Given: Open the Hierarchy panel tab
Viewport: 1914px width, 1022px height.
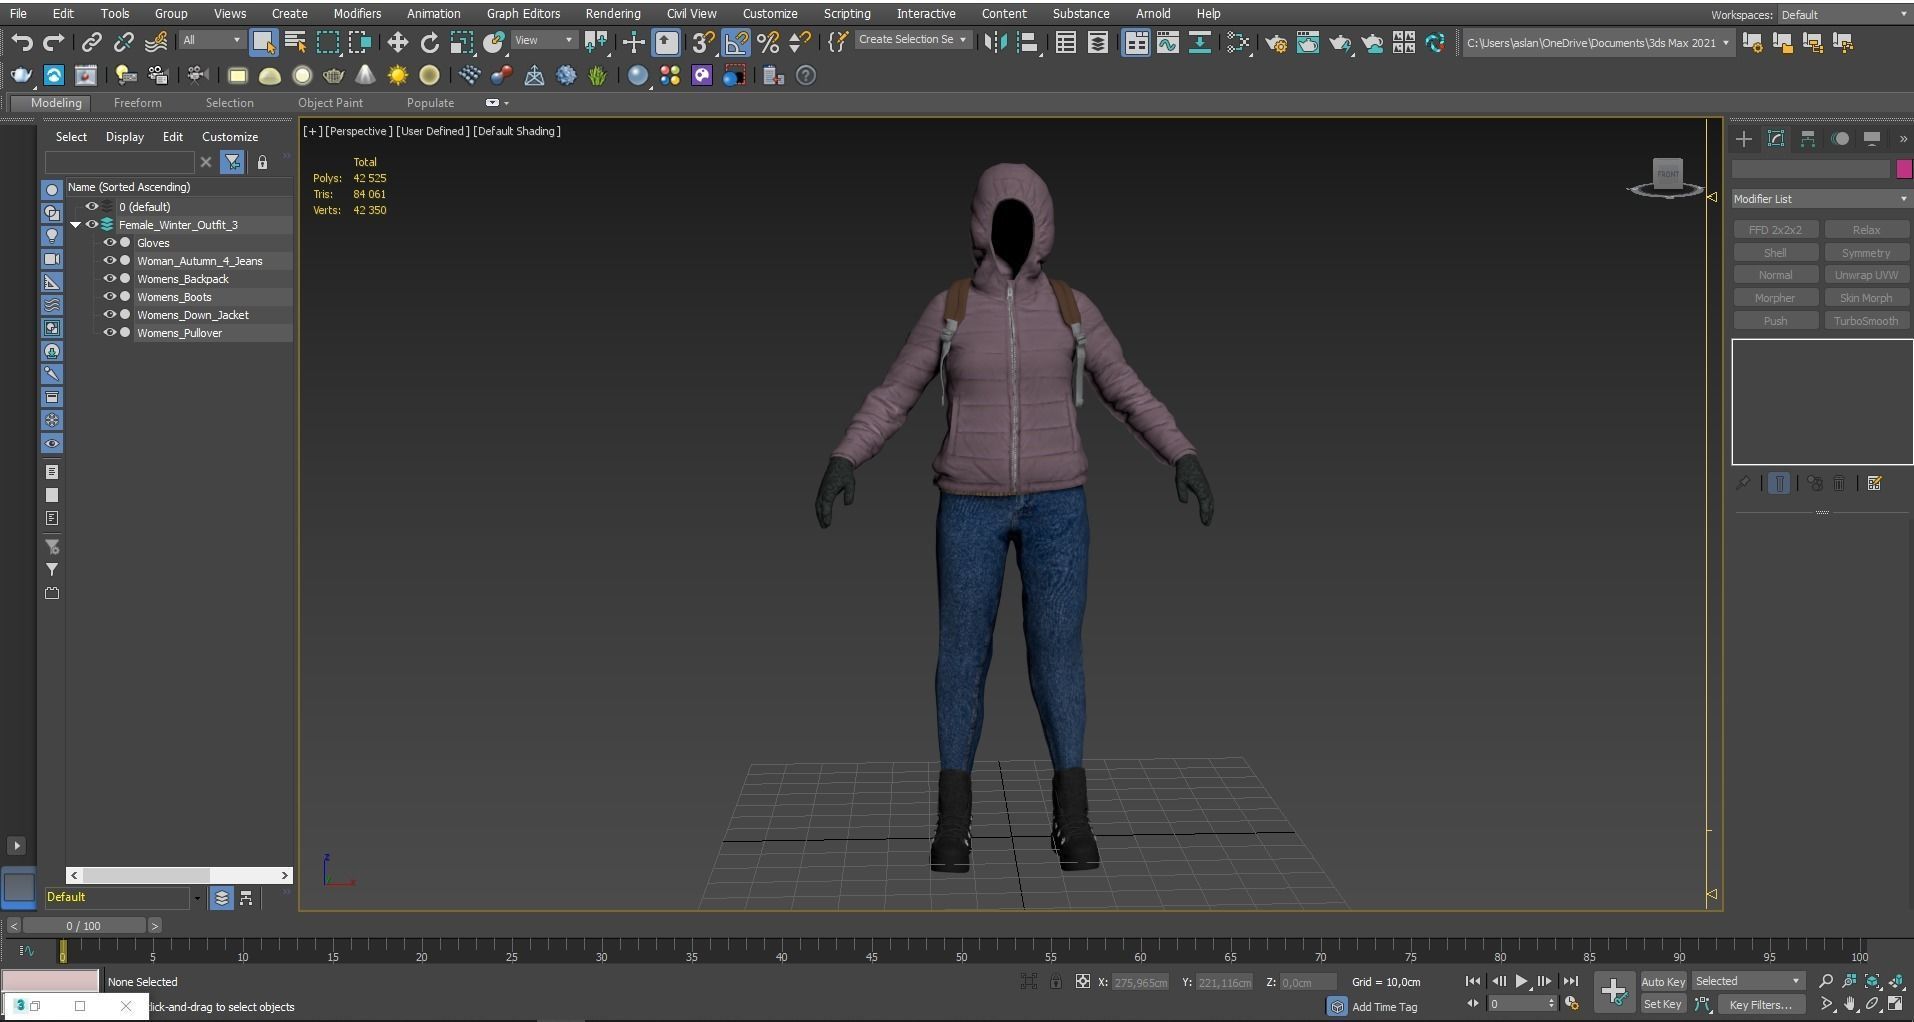Looking at the screenshot, I should point(1808,139).
